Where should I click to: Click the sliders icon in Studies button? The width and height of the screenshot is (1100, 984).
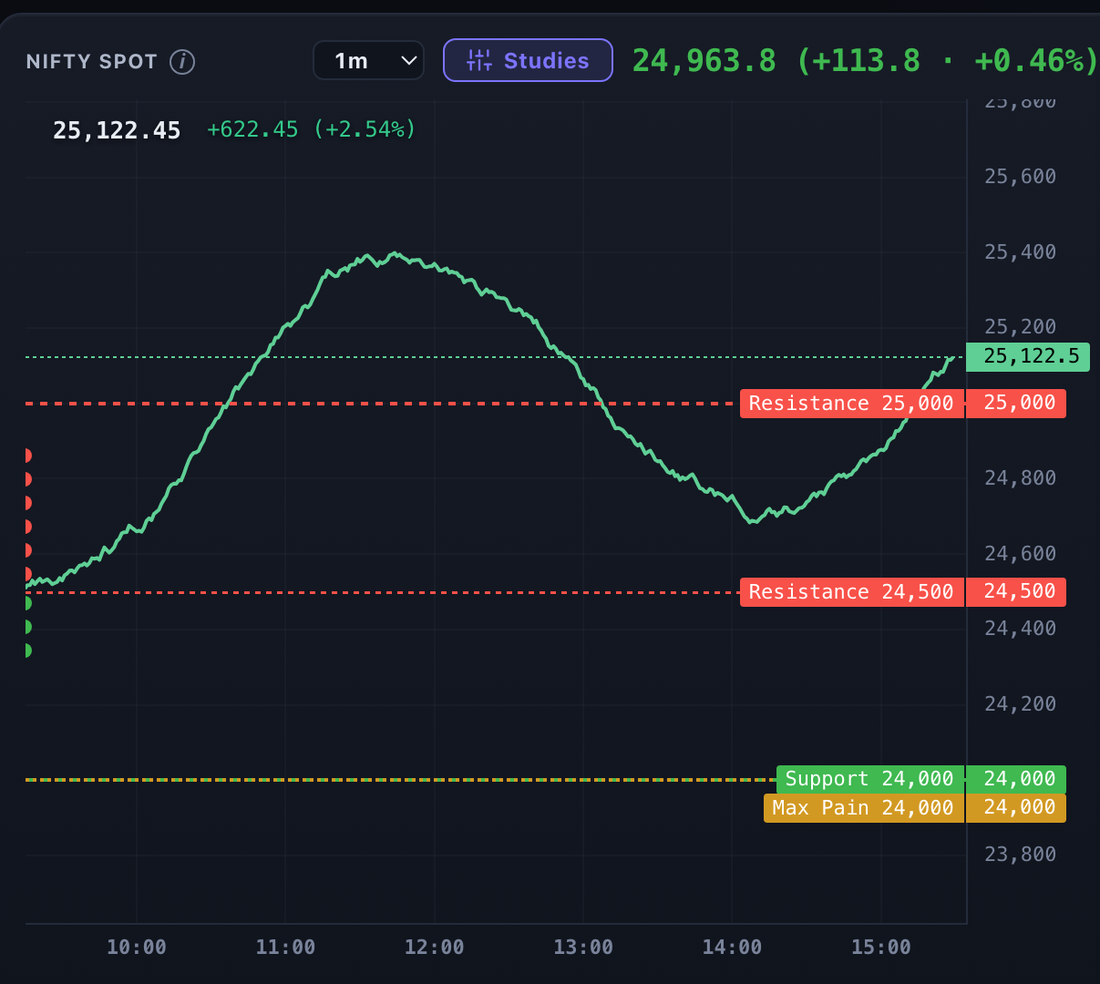[x=479, y=61]
